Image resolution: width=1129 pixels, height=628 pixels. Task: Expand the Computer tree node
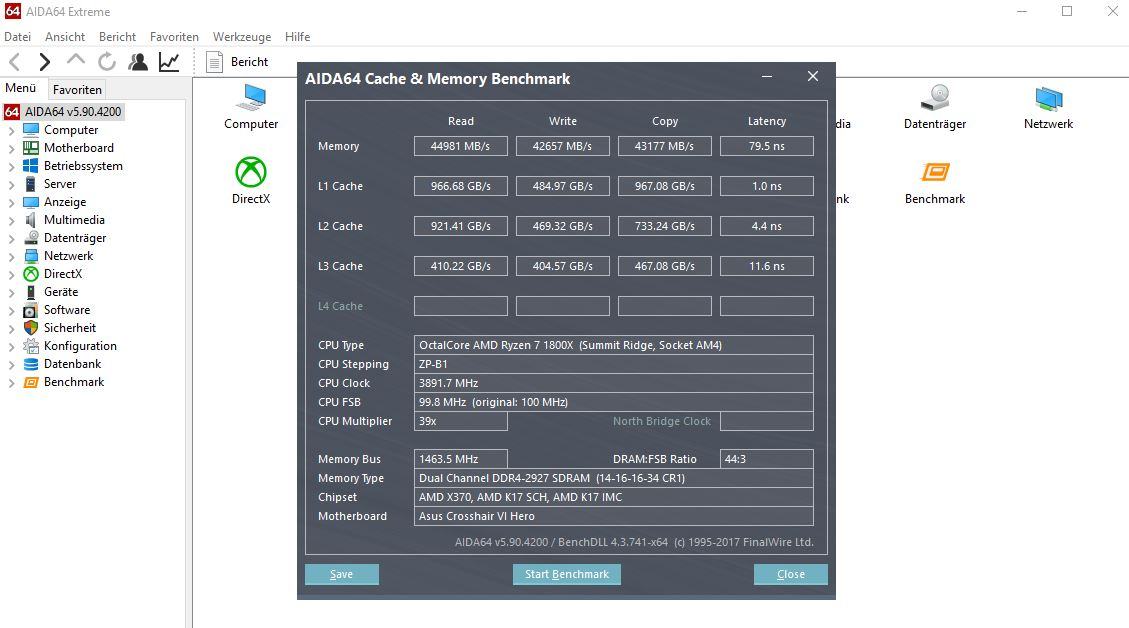[x=11, y=130]
